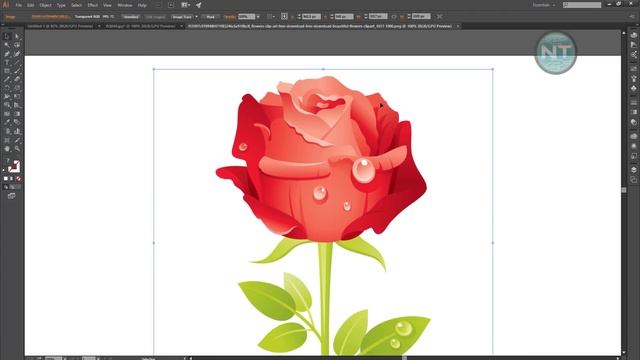Click the Stroke color box
The width and height of the screenshot is (640, 360).
14,167
